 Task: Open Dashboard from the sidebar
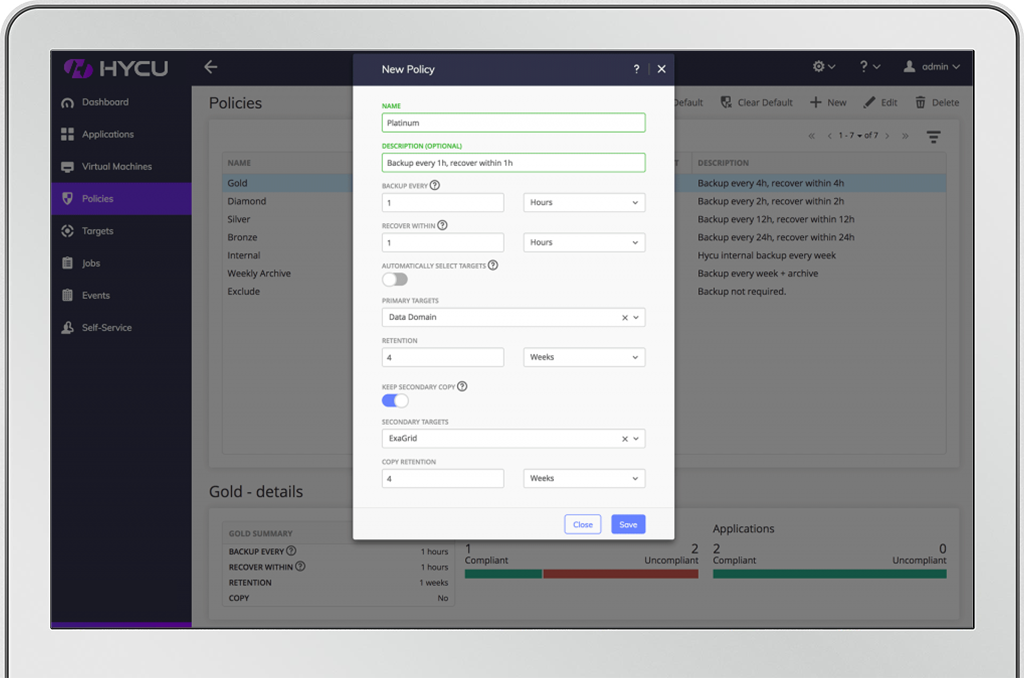coord(105,103)
